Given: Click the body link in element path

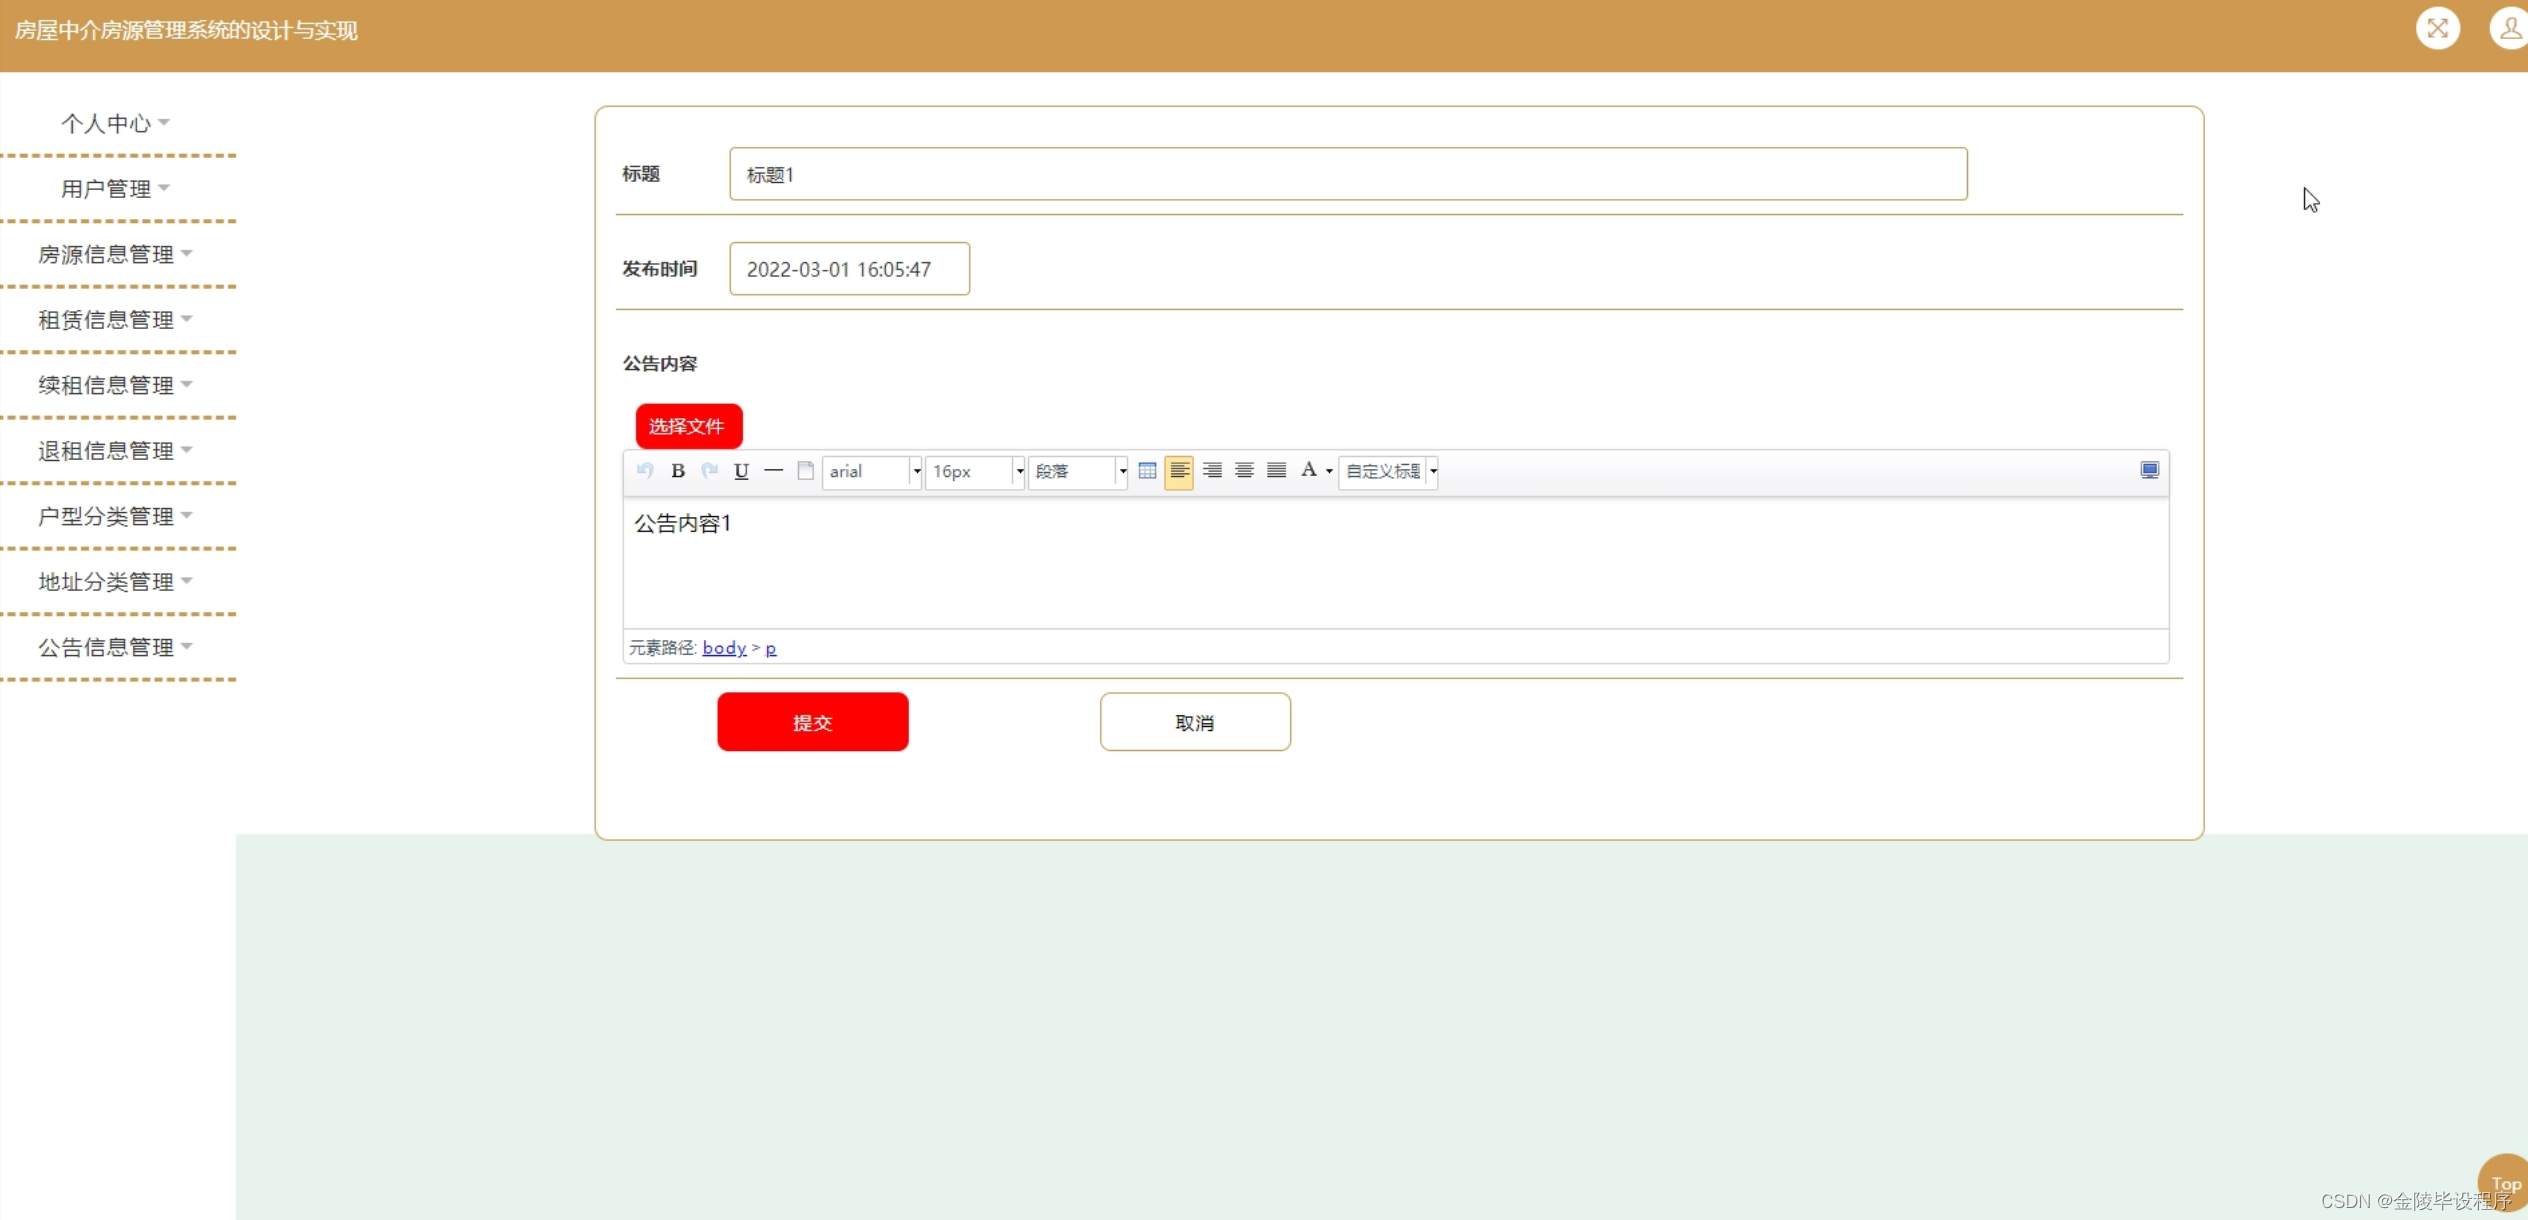Looking at the screenshot, I should click(x=724, y=648).
